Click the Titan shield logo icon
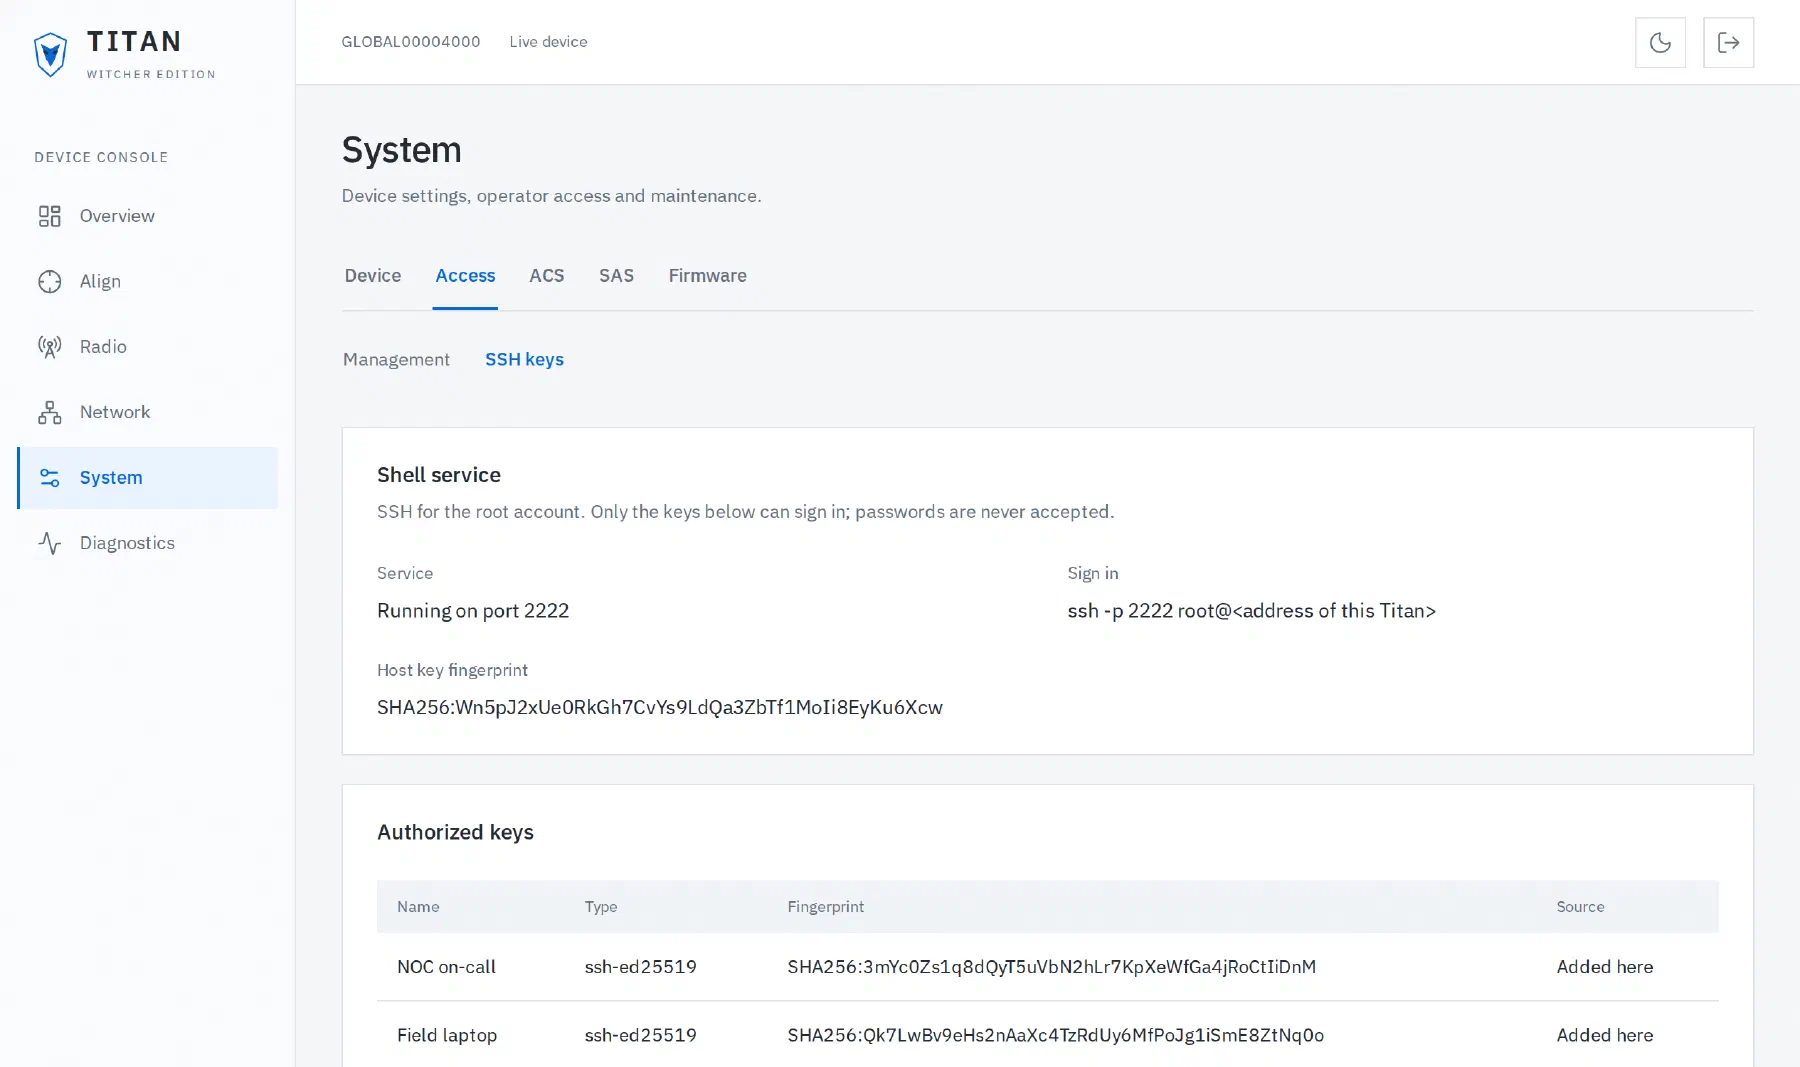 pos(50,55)
